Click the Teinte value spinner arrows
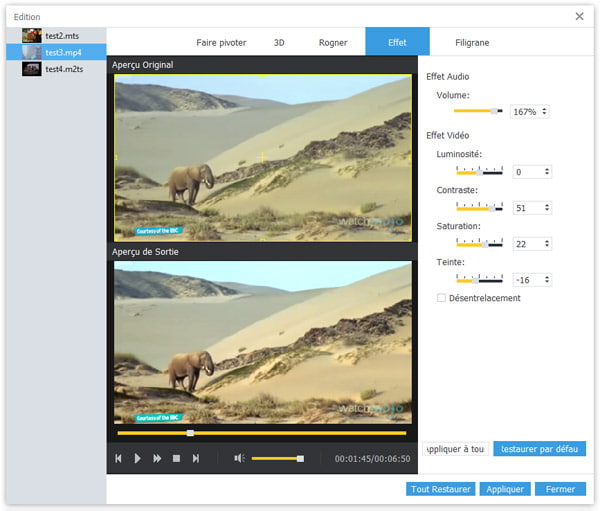The height and width of the screenshot is (511, 600). coord(546,280)
